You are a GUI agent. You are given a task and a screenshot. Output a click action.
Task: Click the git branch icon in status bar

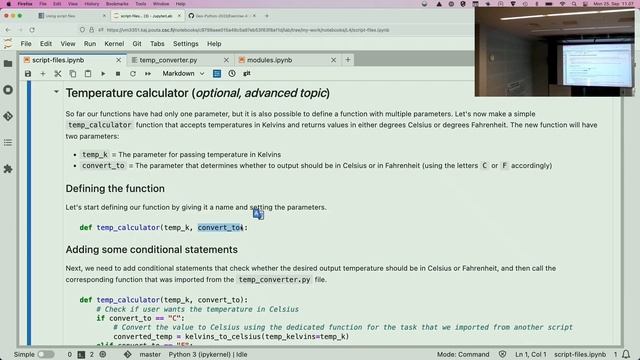pyautogui.click(x=128, y=354)
